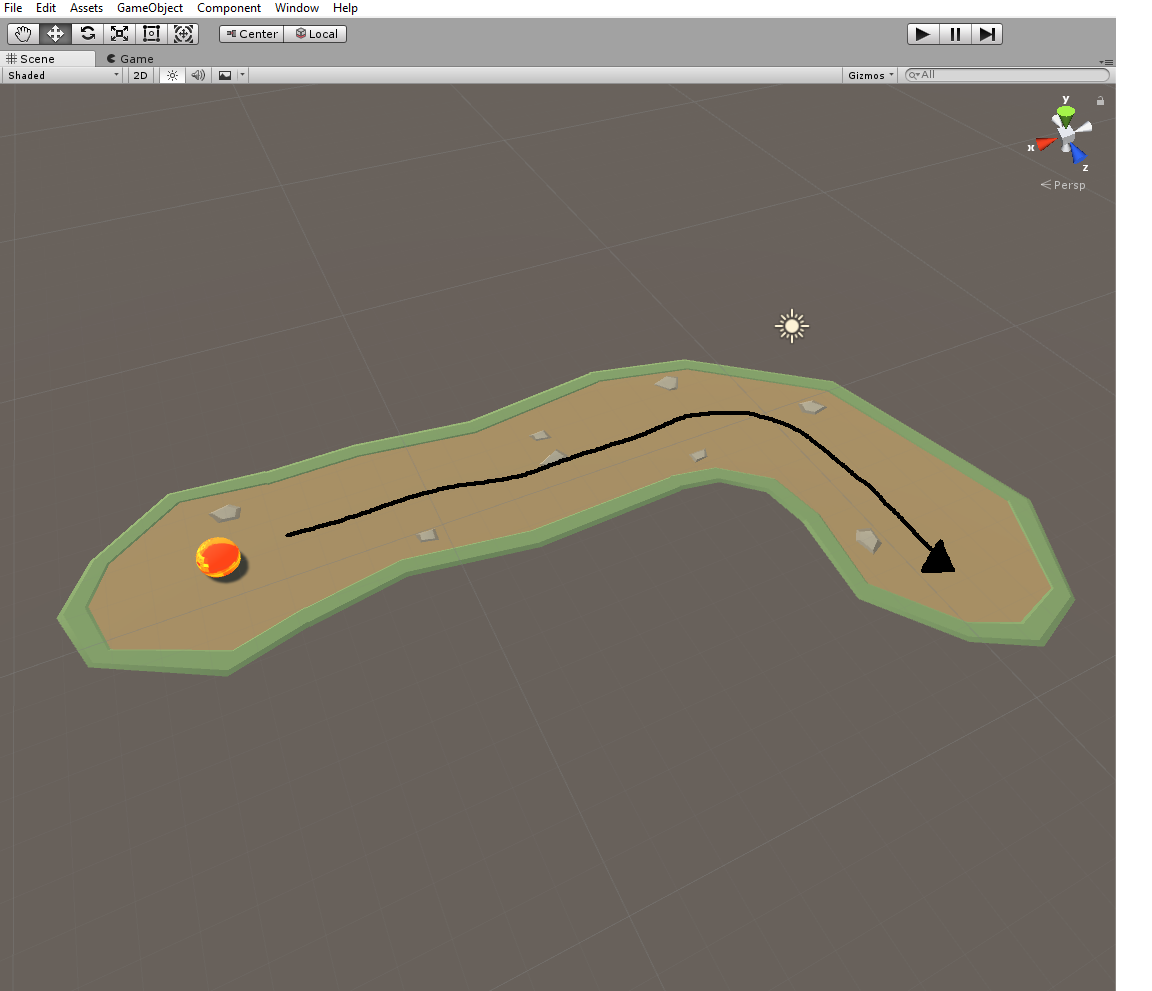This screenshot has height=991, width=1152.
Task: Select the Rotate tool
Action: 87,33
